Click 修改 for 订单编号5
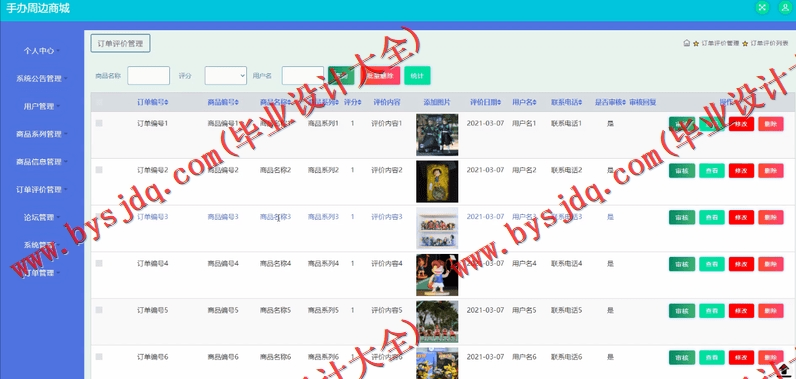This screenshot has height=379, width=796. pyautogui.click(x=741, y=311)
